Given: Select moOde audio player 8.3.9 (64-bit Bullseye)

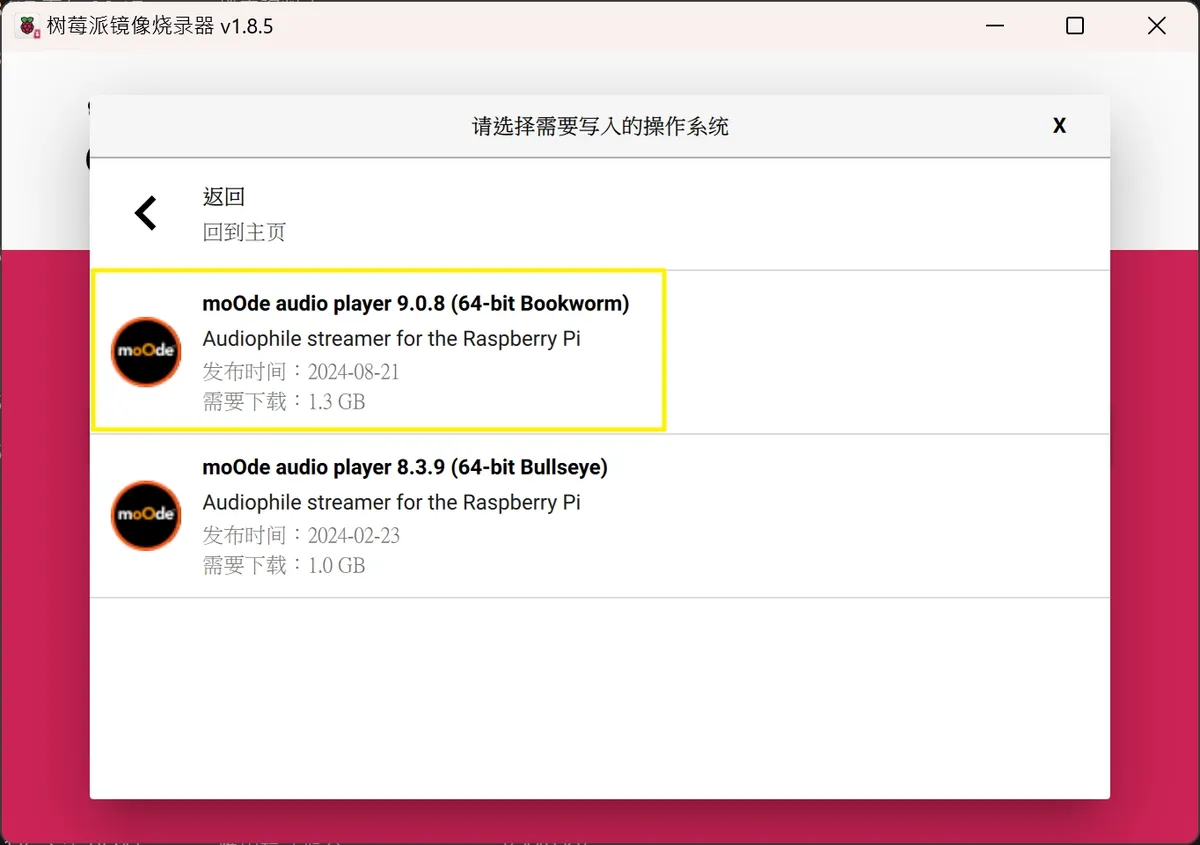Looking at the screenshot, I should [x=600, y=516].
